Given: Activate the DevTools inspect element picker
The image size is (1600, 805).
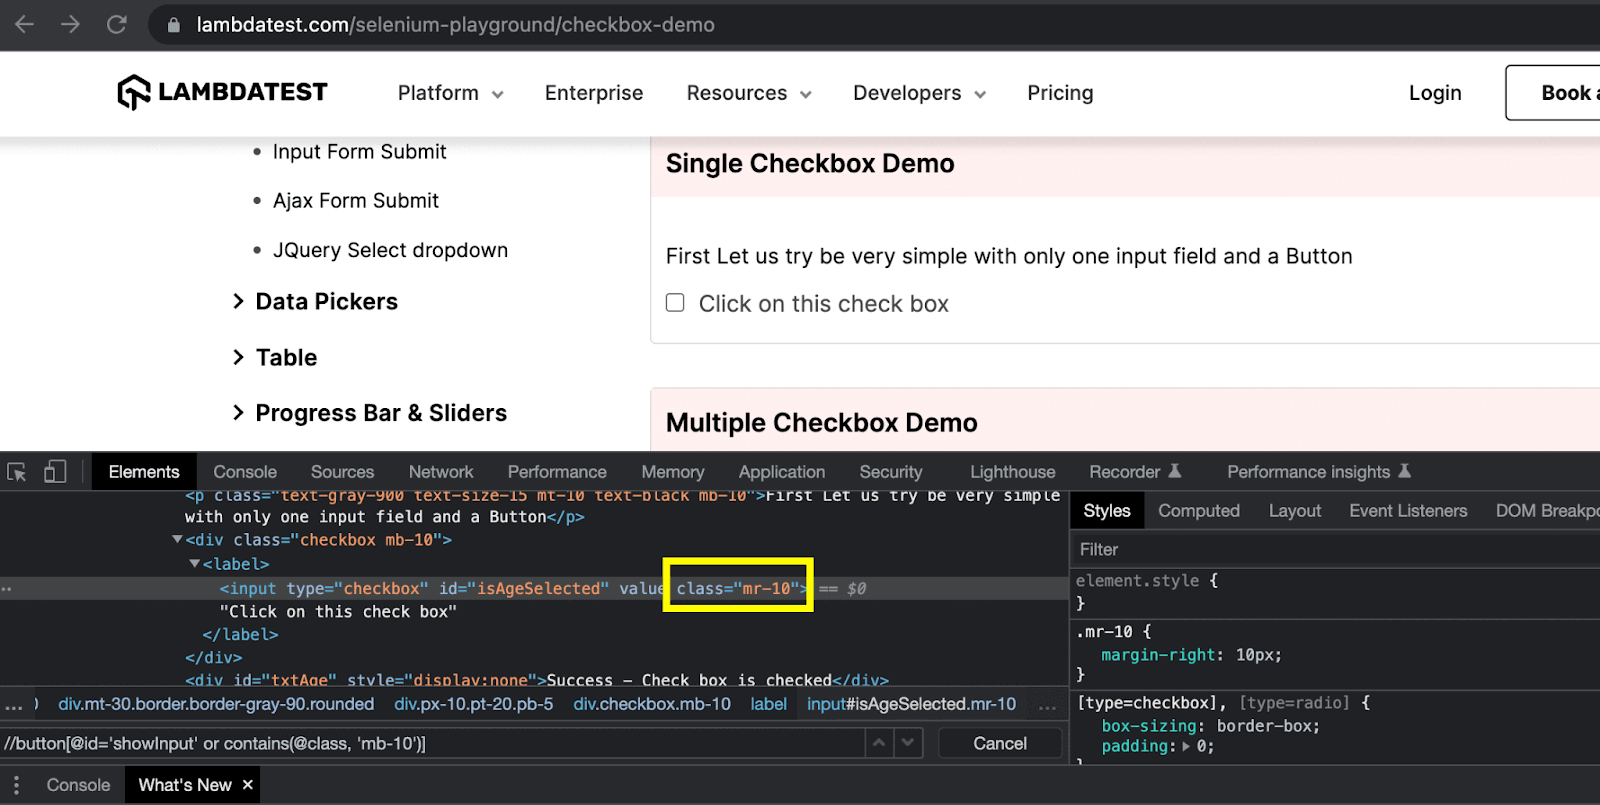Looking at the screenshot, I should pyautogui.click(x=17, y=472).
